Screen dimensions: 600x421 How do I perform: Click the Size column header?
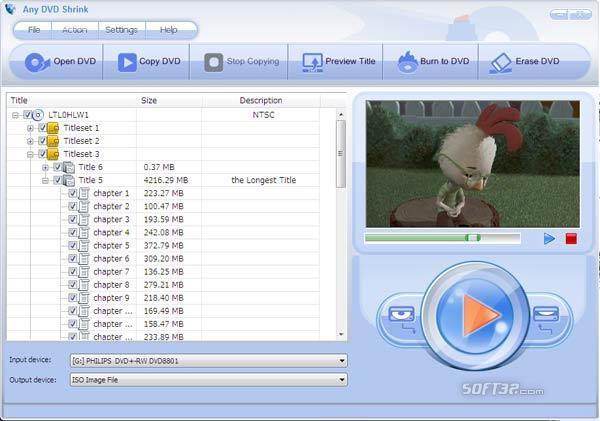pyautogui.click(x=169, y=100)
